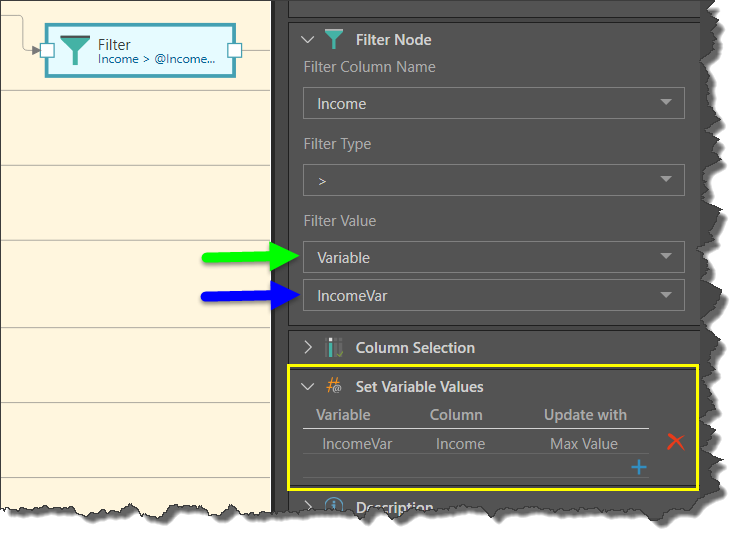Viewport: 744px width, 545px height.
Task: Click the Set Variable Values hash icon
Action: [x=334, y=386]
